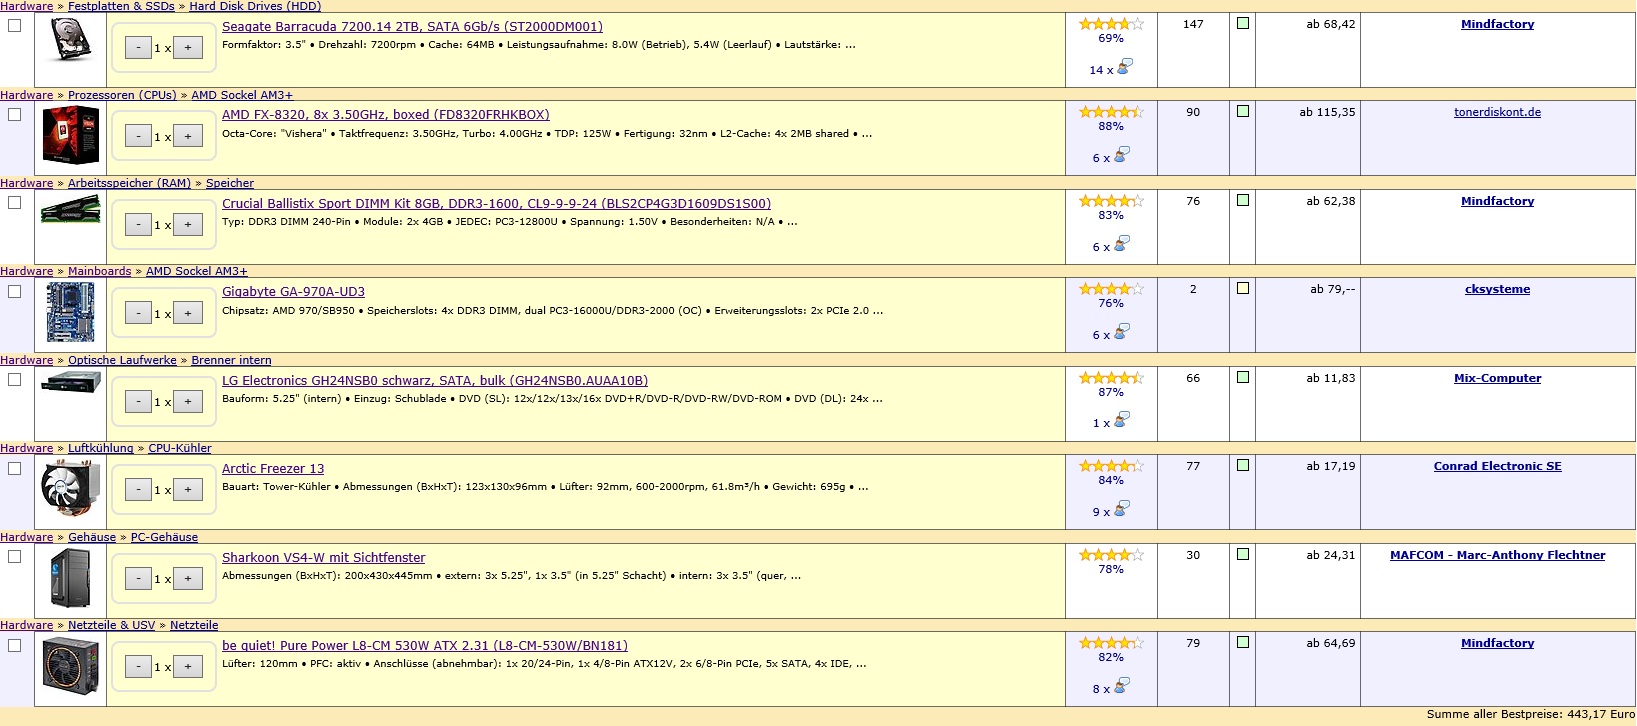Open Prozessoren (CPUs) breadcrumb category
1637x726 pixels.
[122, 95]
